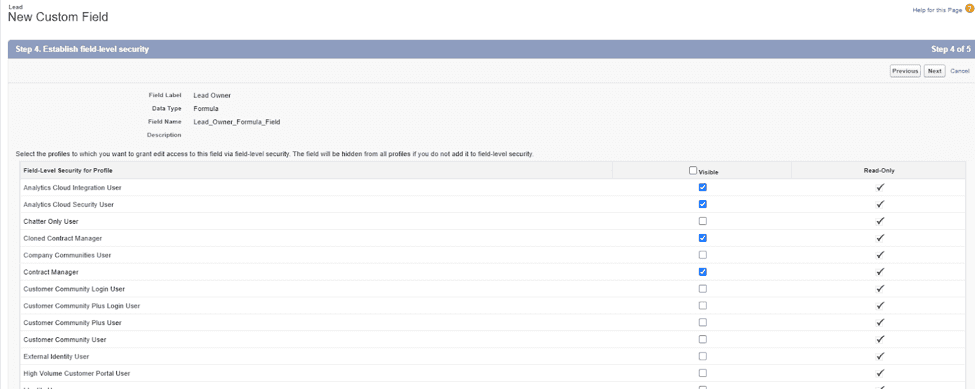Cancel the new custom field wizard
This screenshot has height=389, width=975.
959,71
